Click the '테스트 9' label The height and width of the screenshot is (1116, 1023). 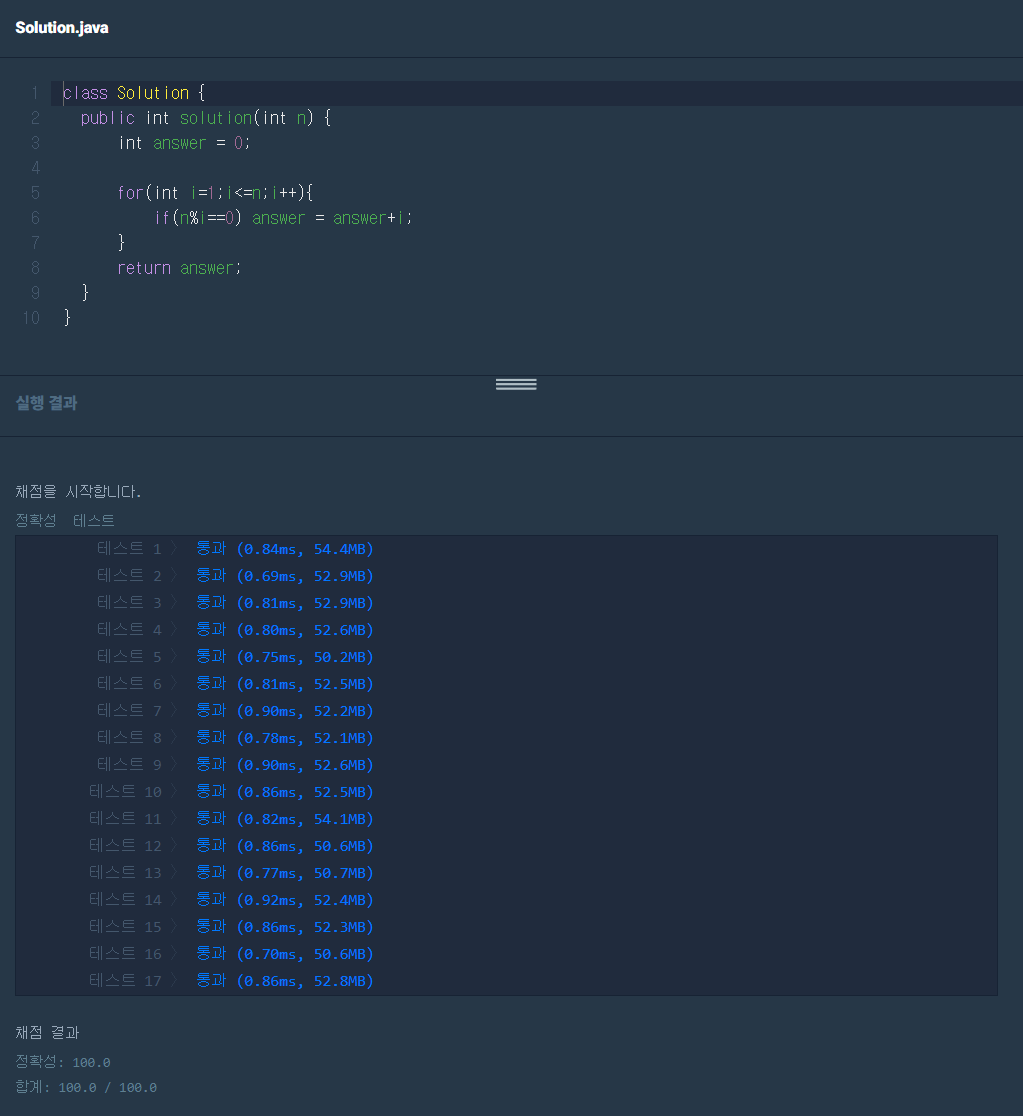pos(130,766)
